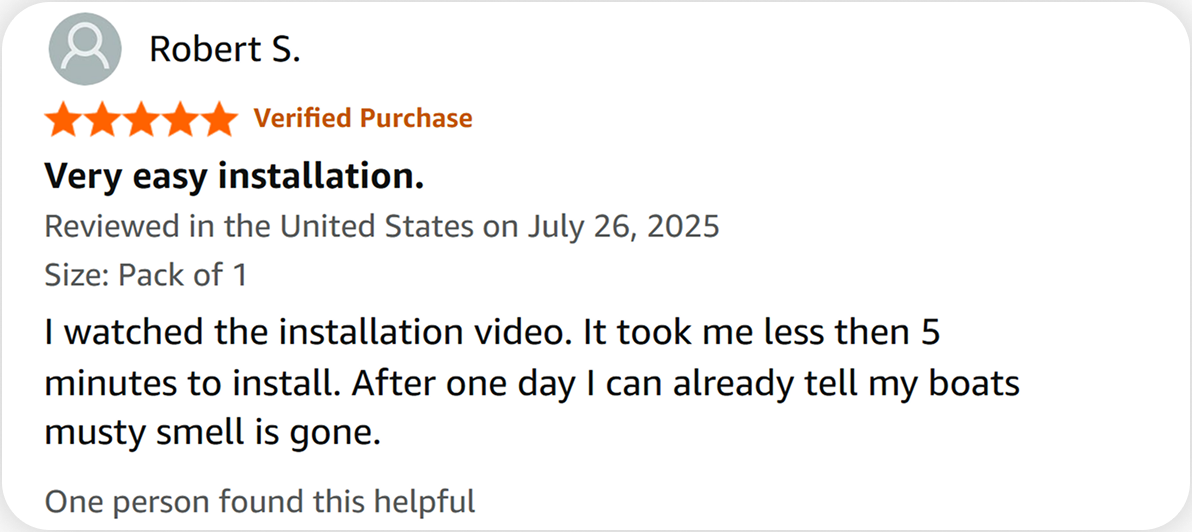1192x532 pixels.
Task: Select the reviewer name Robert S.
Action: (x=224, y=49)
